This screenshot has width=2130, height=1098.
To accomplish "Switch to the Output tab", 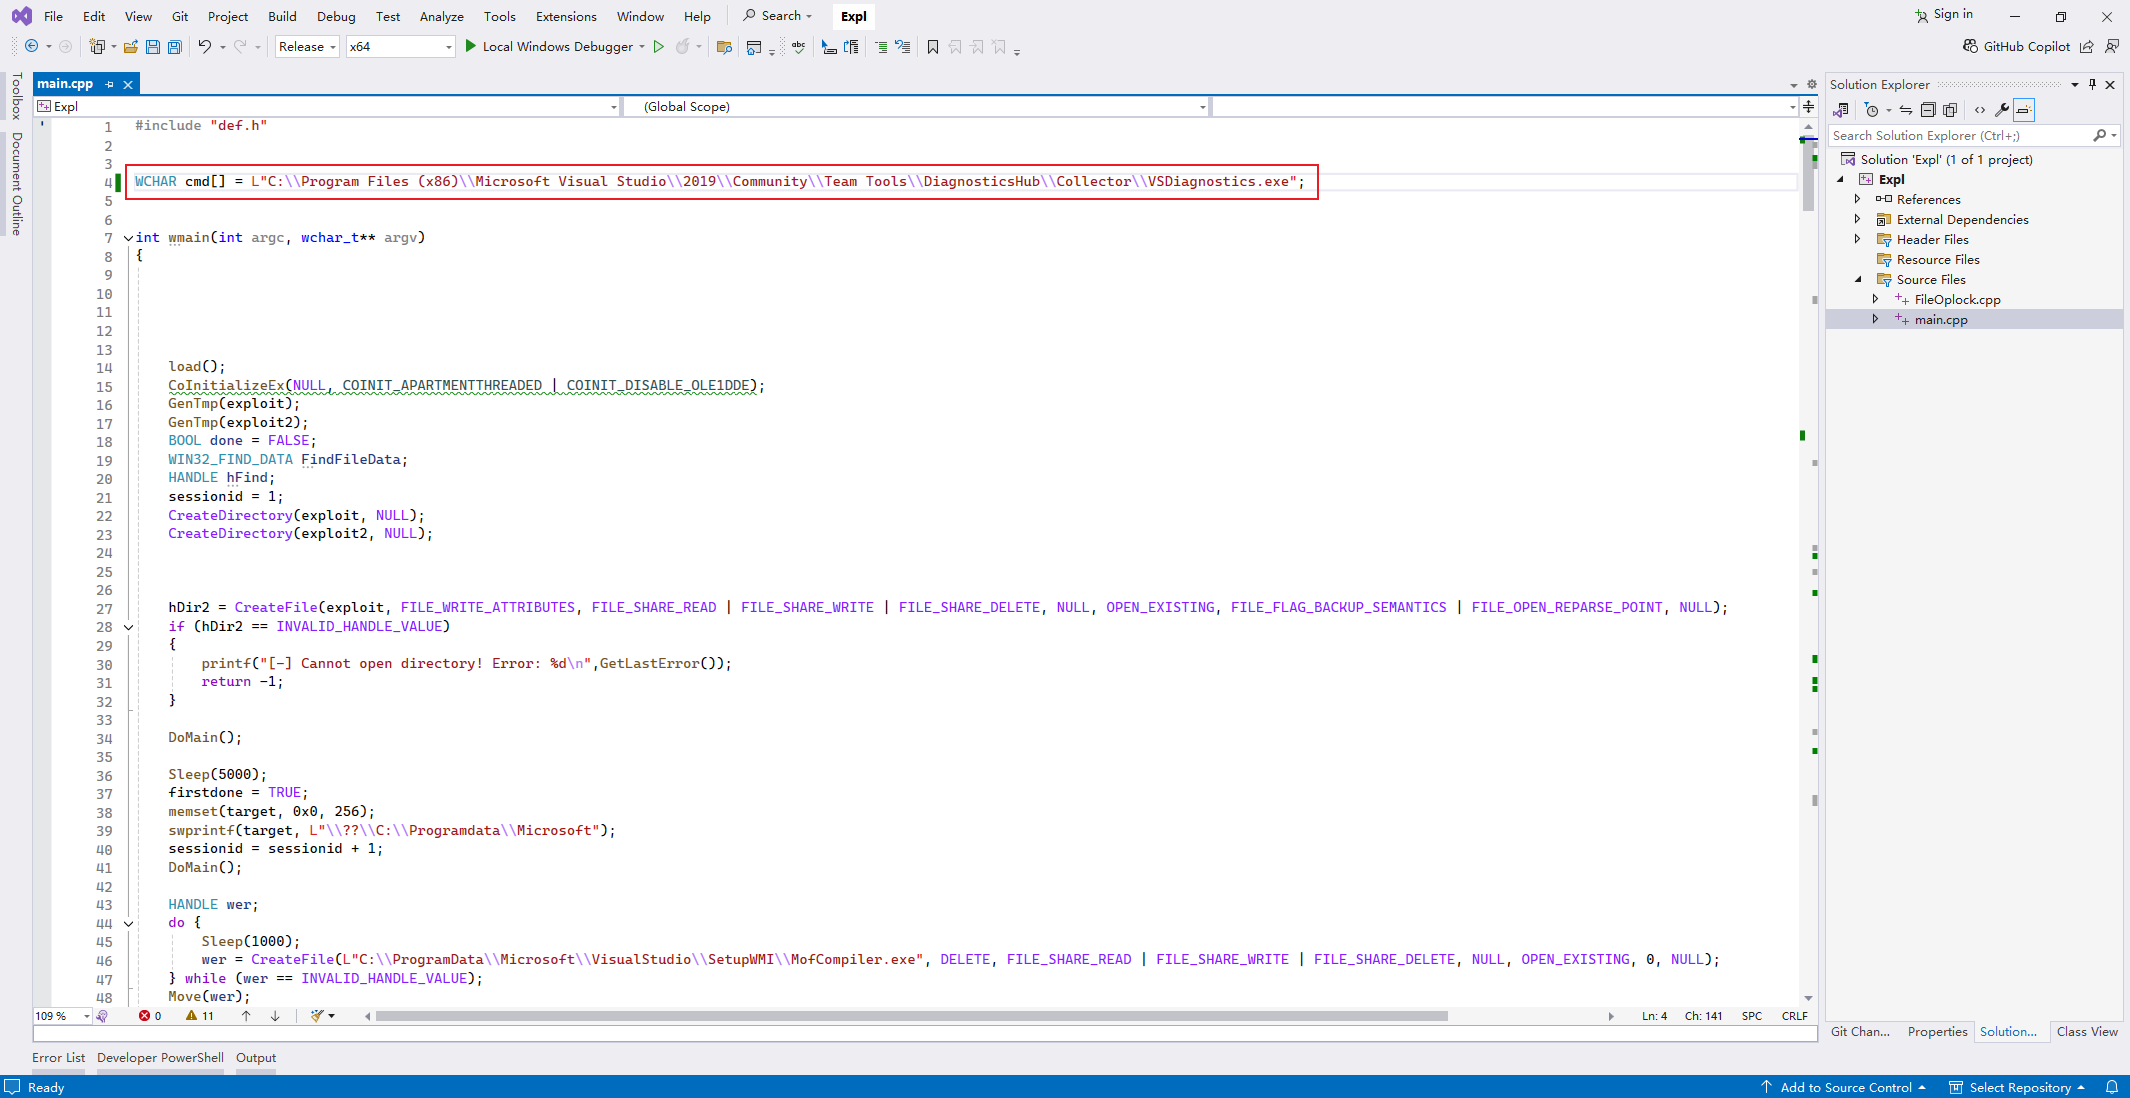I will (x=256, y=1057).
